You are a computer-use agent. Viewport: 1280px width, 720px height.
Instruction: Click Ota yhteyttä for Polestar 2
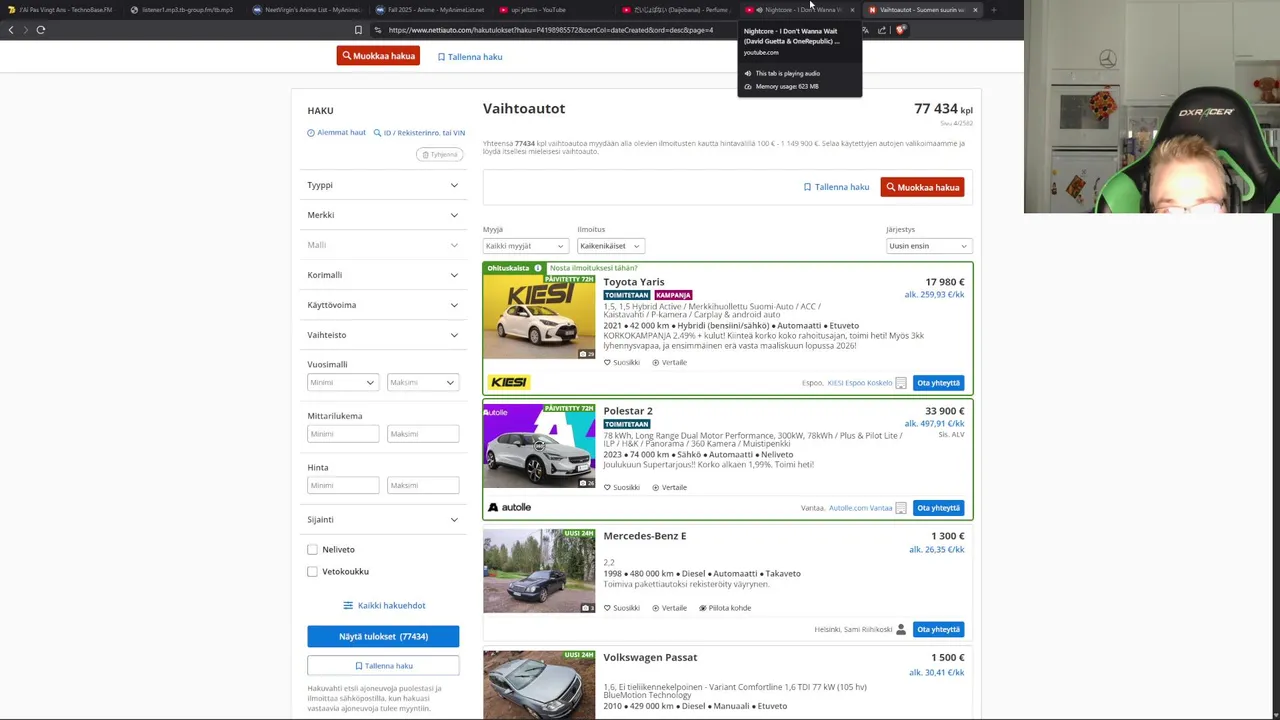[x=938, y=508]
